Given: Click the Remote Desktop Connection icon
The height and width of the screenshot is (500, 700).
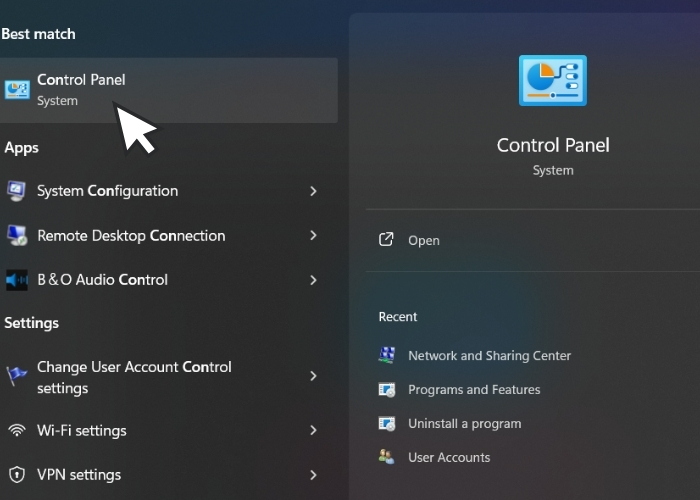Looking at the screenshot, I should pyautogui.click(x=17, y=236).
